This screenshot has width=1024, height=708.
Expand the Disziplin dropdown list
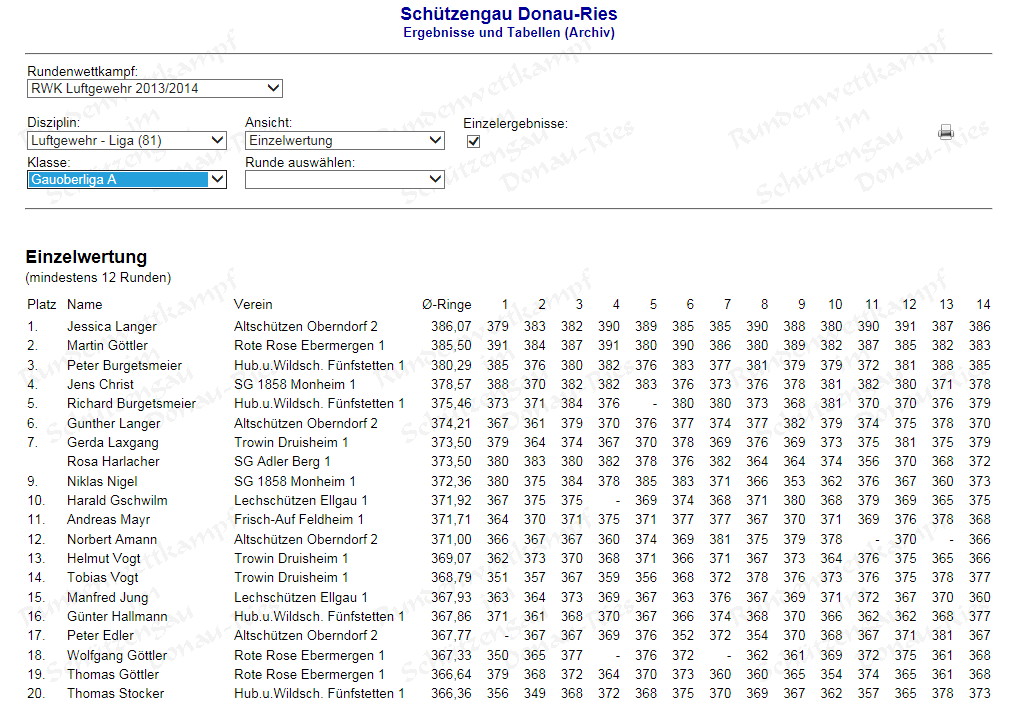(x=126, y=141)
